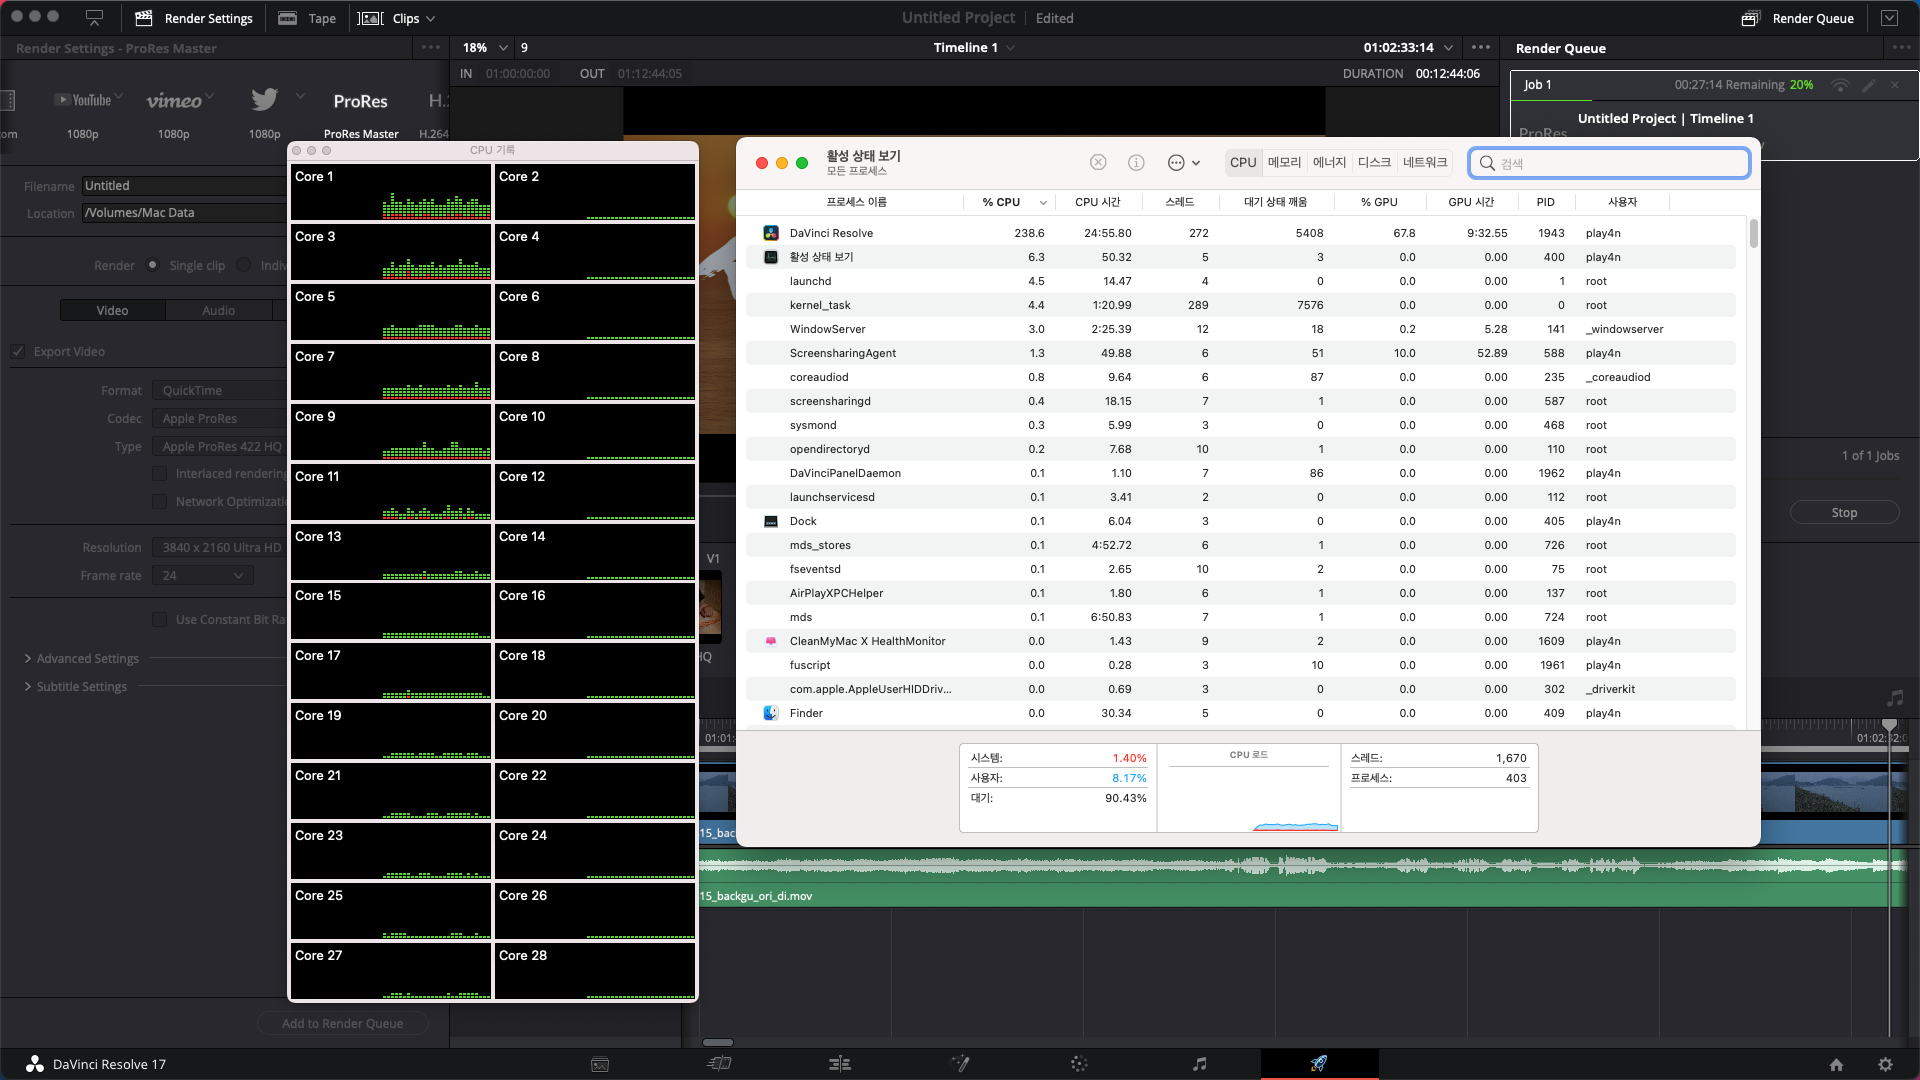The width and height of the screenshot is (1920, 1080).
Task: Select the Single clip render option
Action: [x=153, y=265]
